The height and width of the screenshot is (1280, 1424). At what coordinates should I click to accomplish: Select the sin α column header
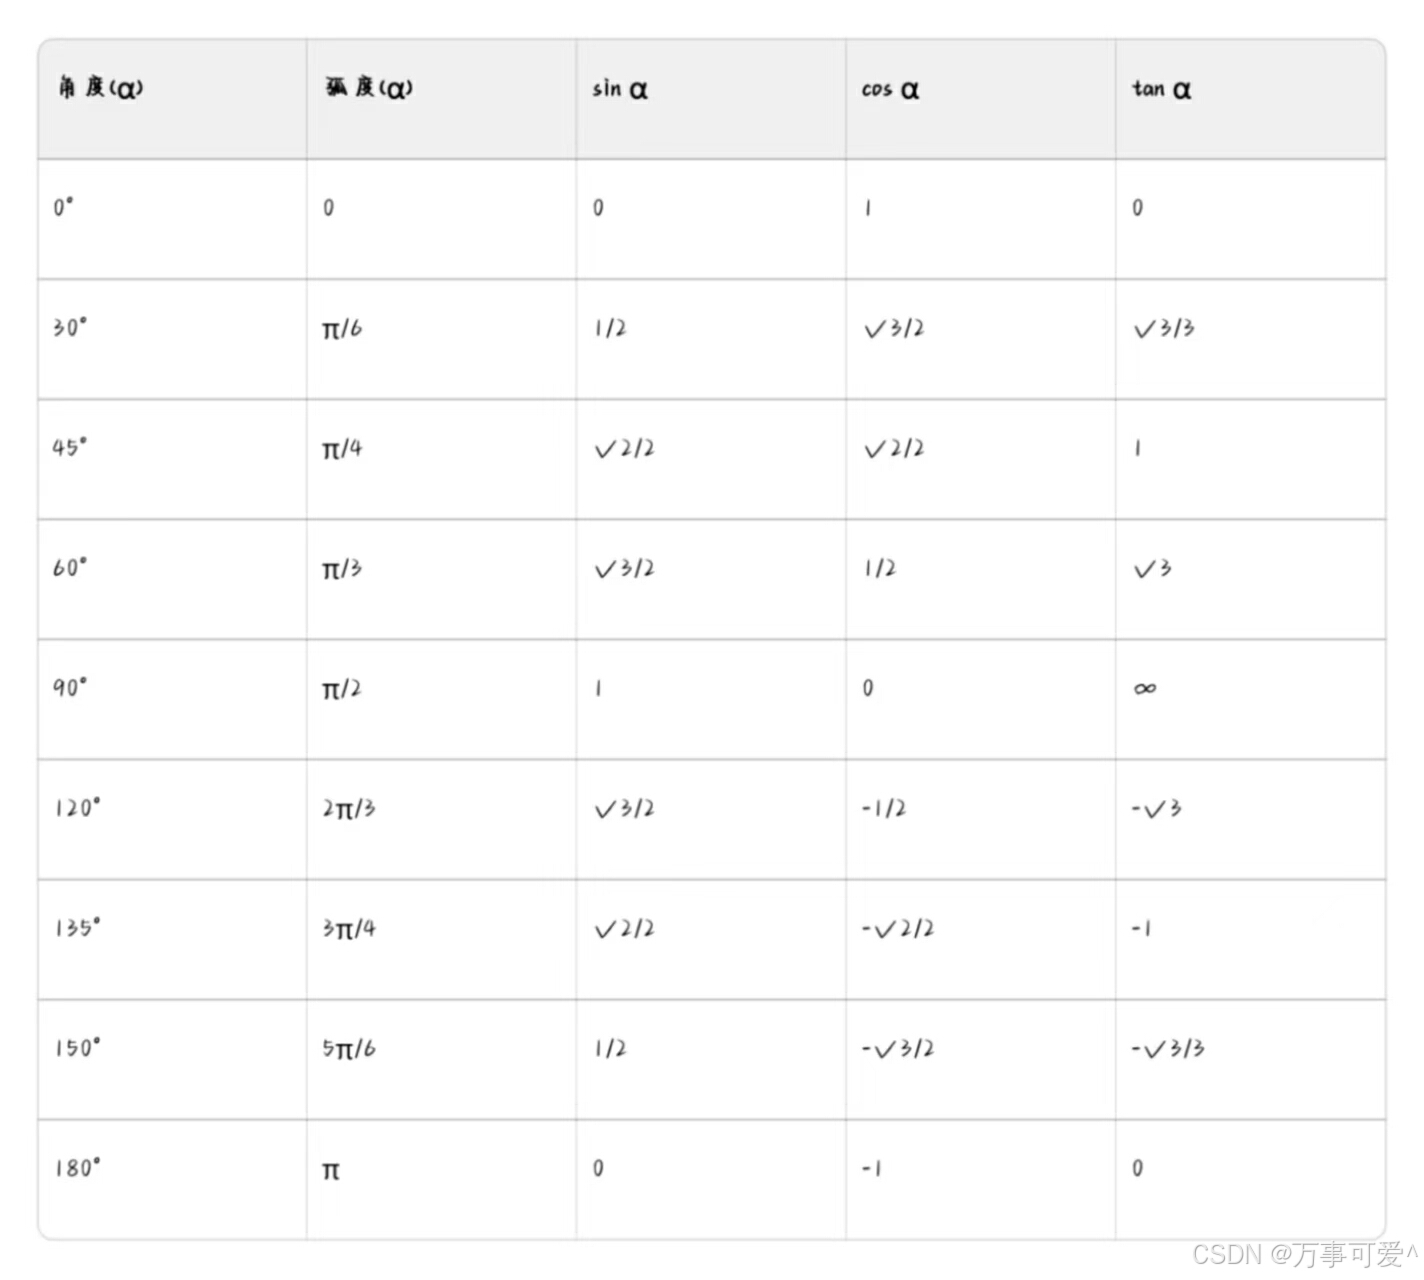pos(620,89)
